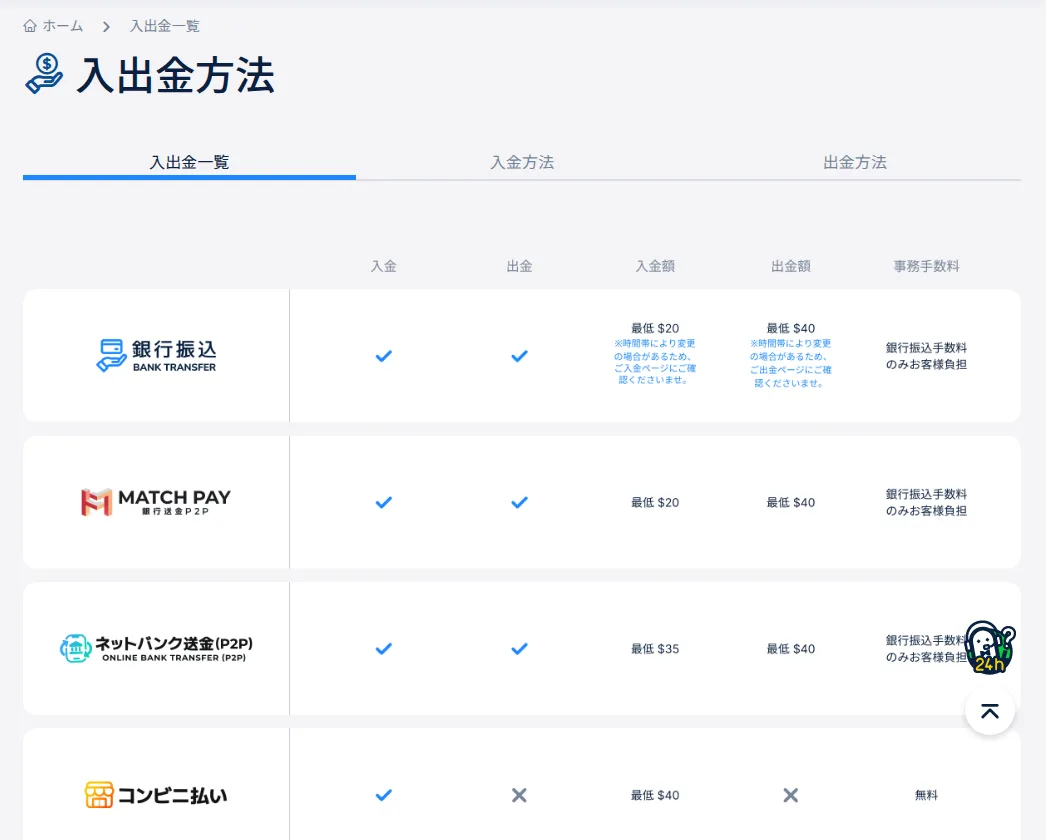
Task: Click the 出金 column header
Action: 519,266
